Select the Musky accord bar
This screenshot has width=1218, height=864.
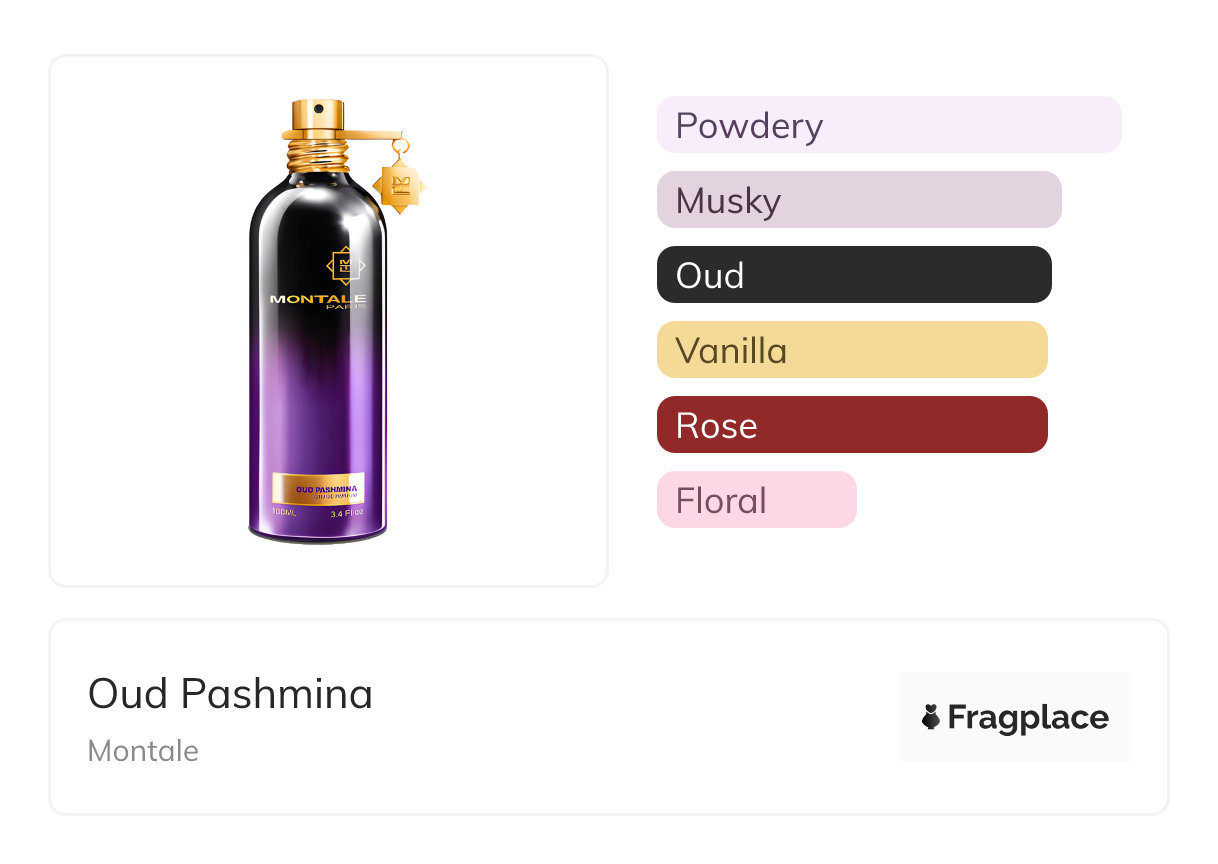(858, 200)
